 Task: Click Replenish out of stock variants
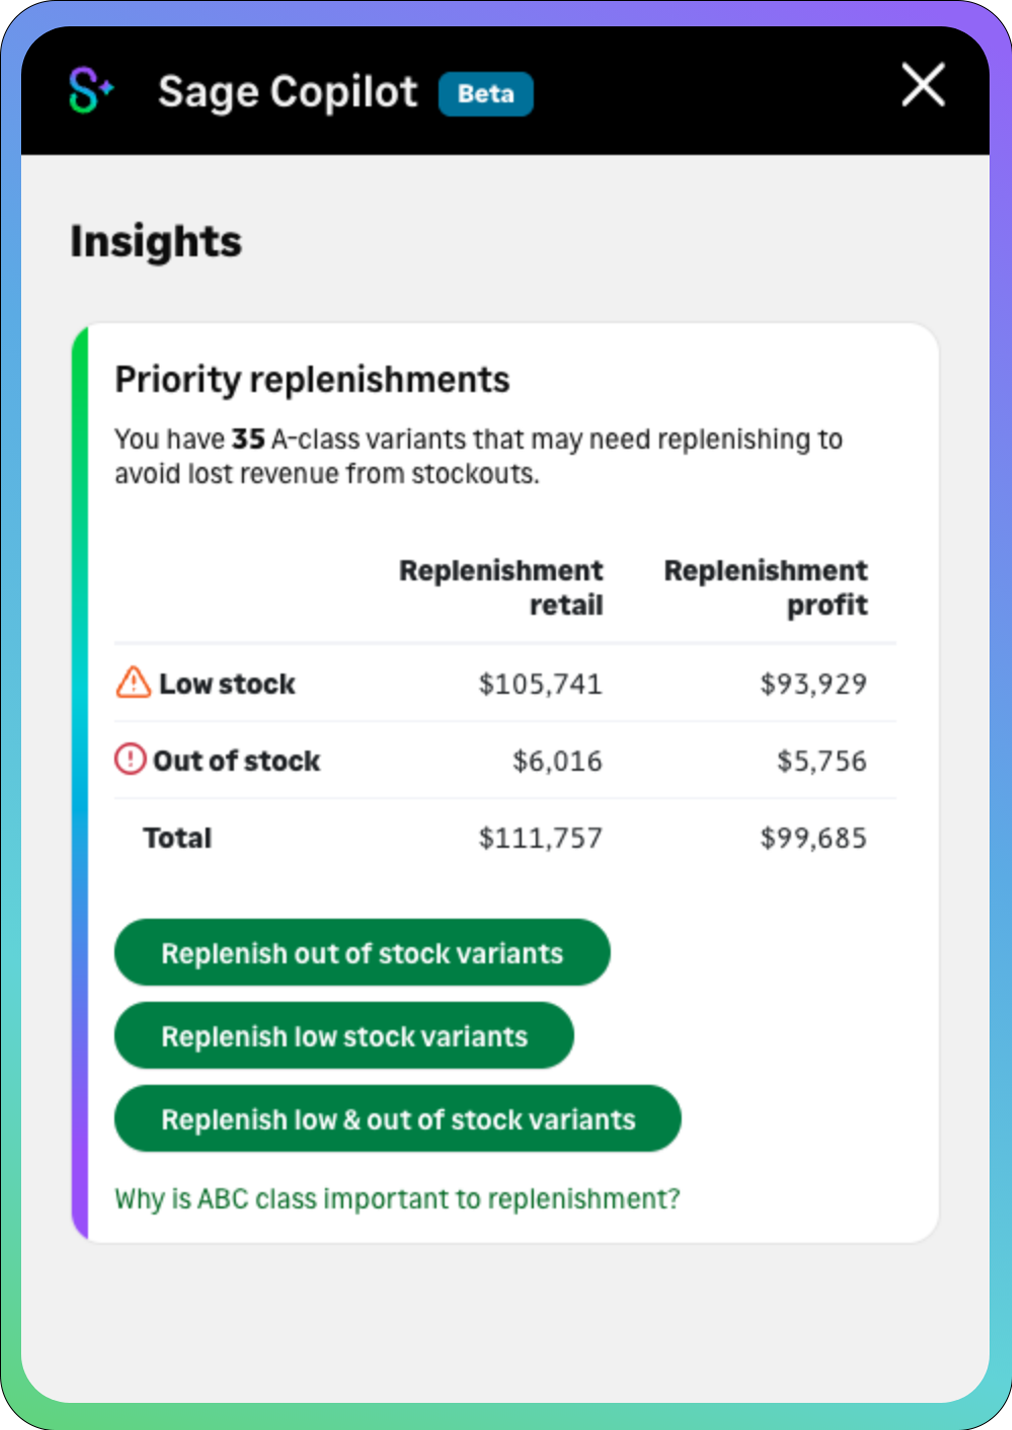(x=361, y=953)
